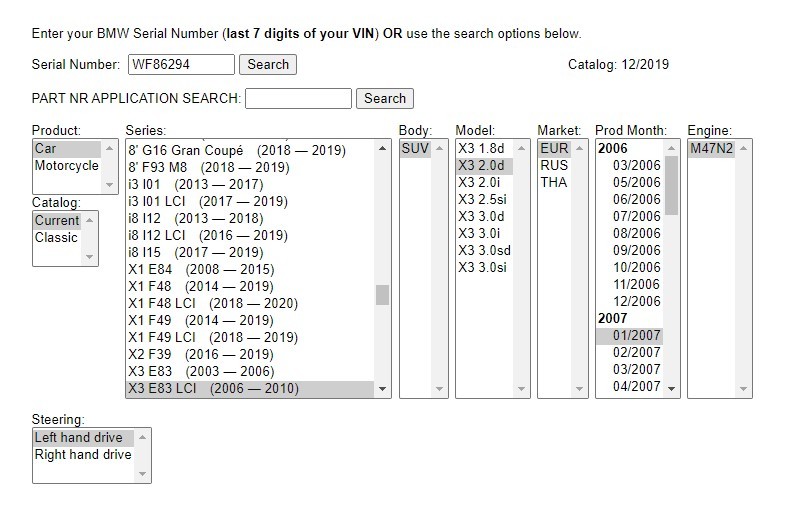Select i3 I01 LCI series
The image size is (807, 508).
pos(251,201)
